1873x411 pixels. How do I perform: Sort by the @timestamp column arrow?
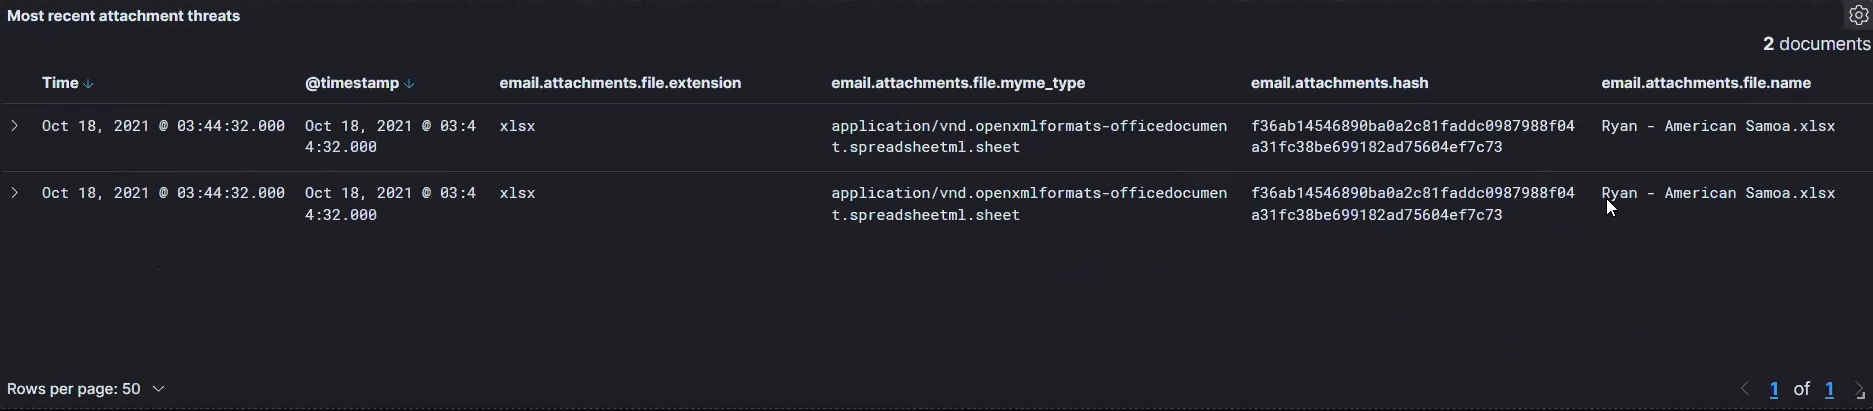[409, 84]
